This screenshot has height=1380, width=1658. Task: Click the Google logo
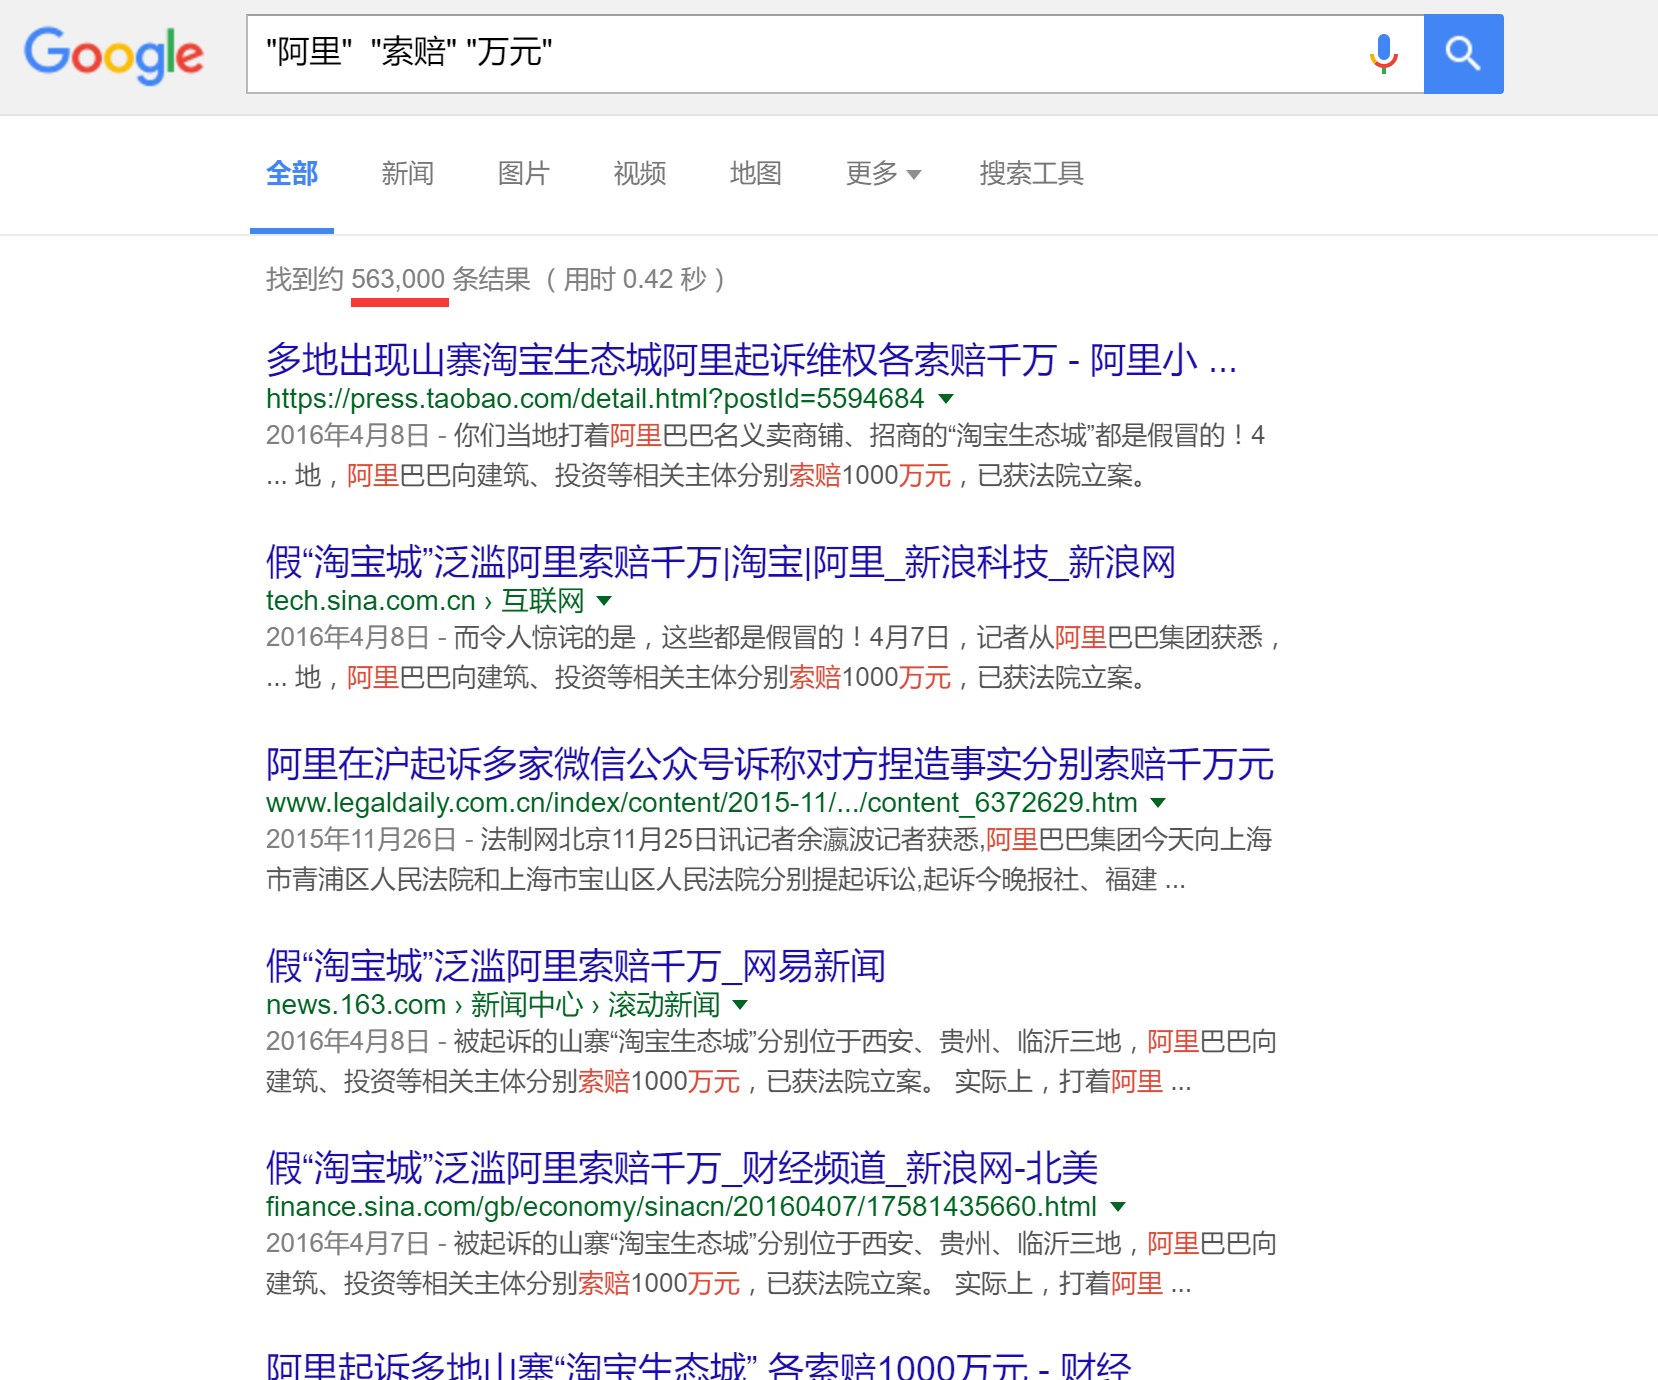point(114,54)
